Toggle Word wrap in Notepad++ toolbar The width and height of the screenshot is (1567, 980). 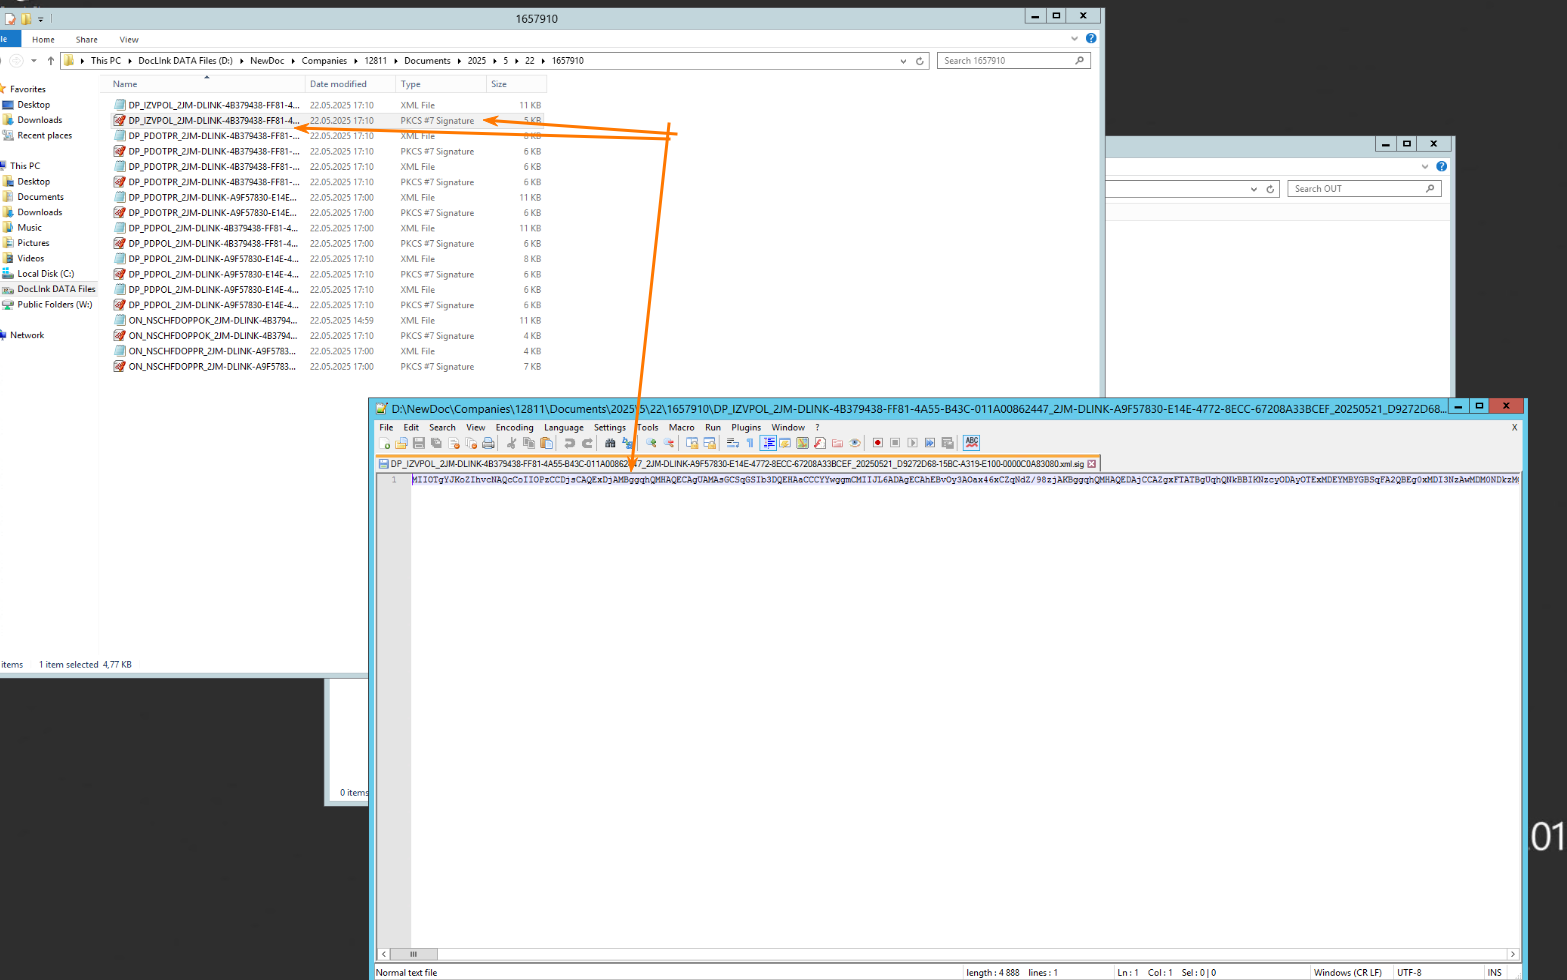coord(732,443)
